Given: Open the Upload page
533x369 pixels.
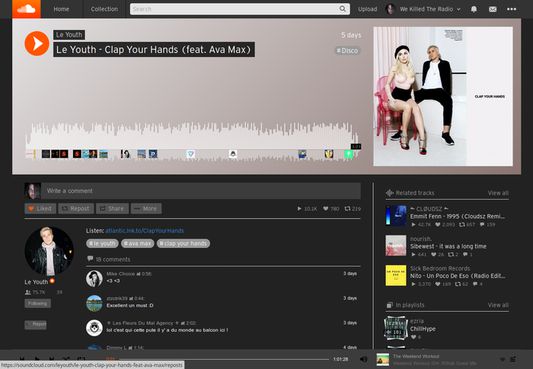Looking at the screenshot, I should pyautogui.click(x=367, y=9).
